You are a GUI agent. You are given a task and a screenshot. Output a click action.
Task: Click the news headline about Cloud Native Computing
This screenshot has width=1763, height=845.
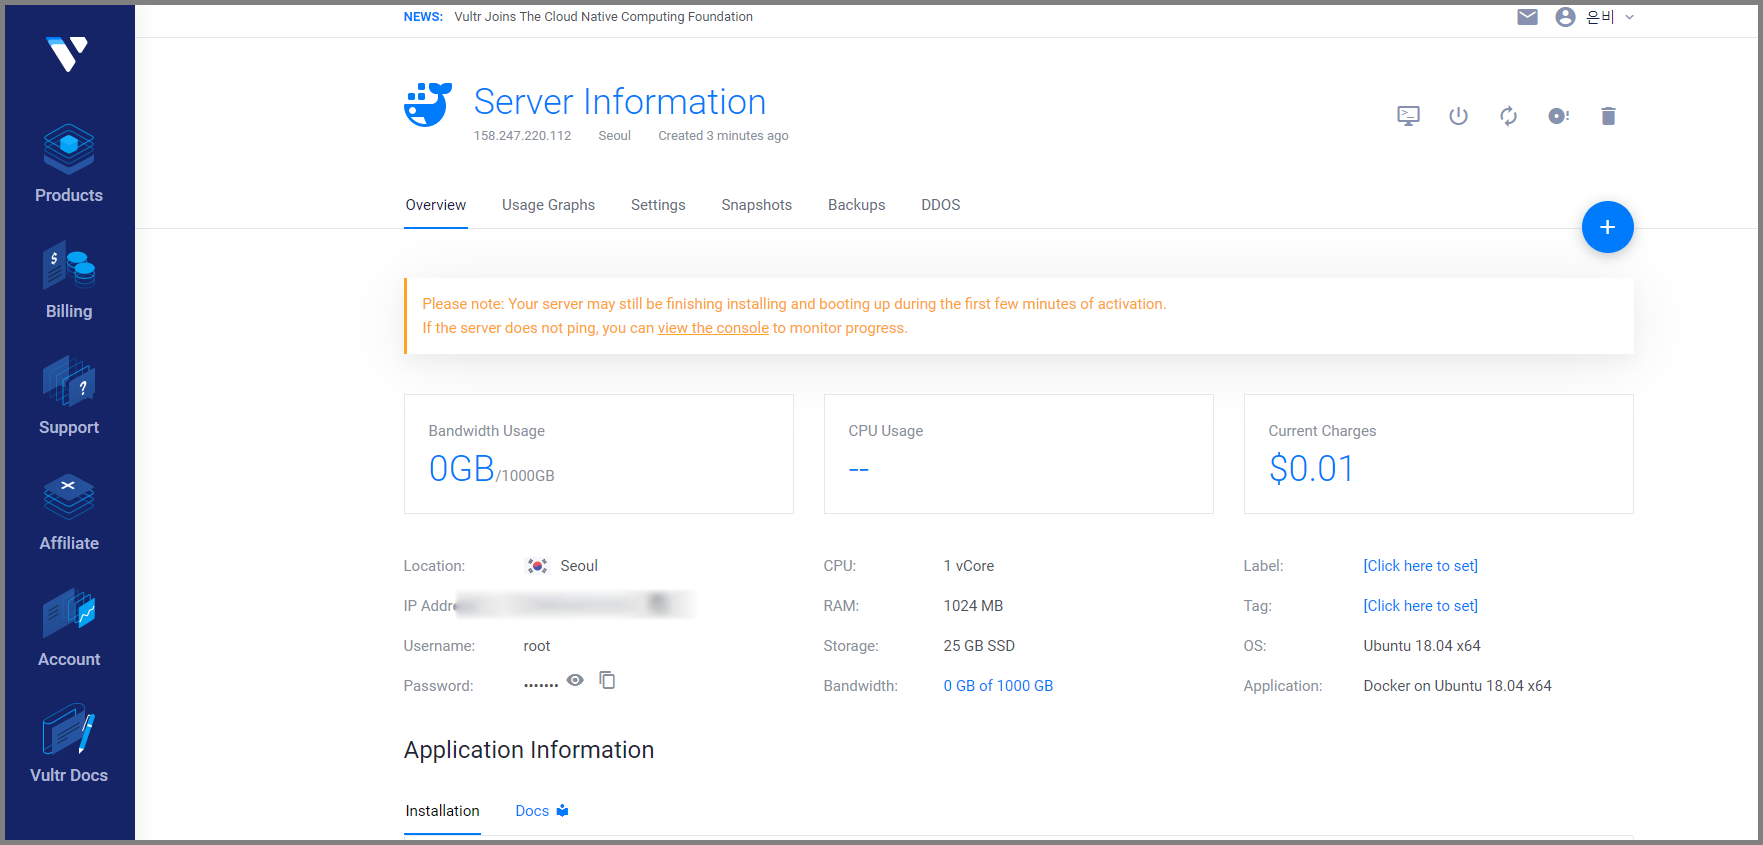pyautogui.click(x=603, y=17)
